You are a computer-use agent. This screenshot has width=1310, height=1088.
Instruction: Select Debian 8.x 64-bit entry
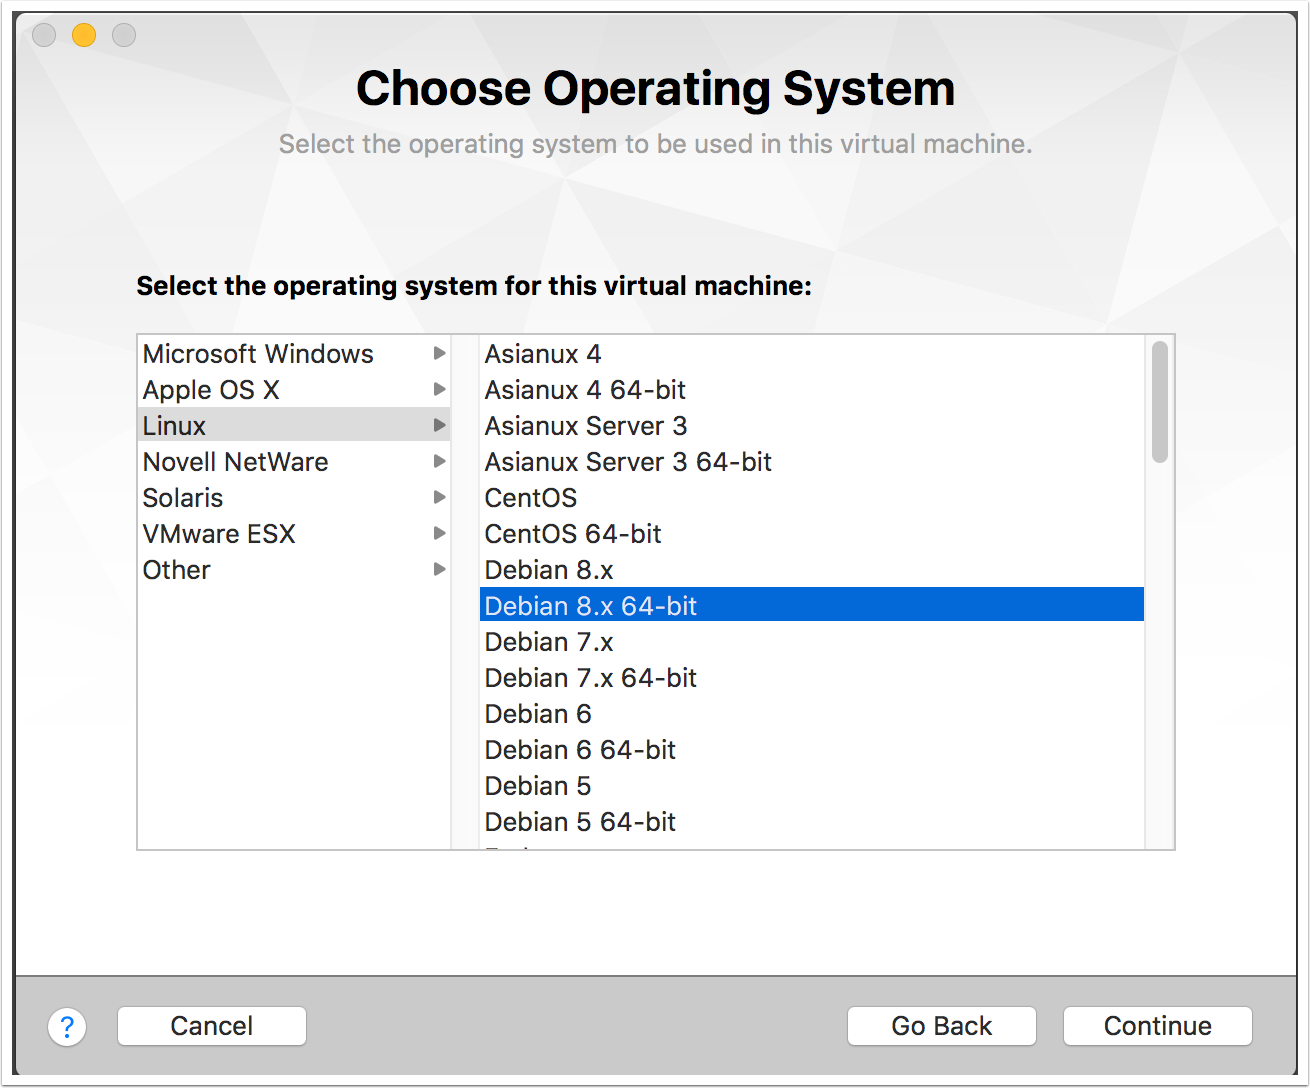click(590, 606)
